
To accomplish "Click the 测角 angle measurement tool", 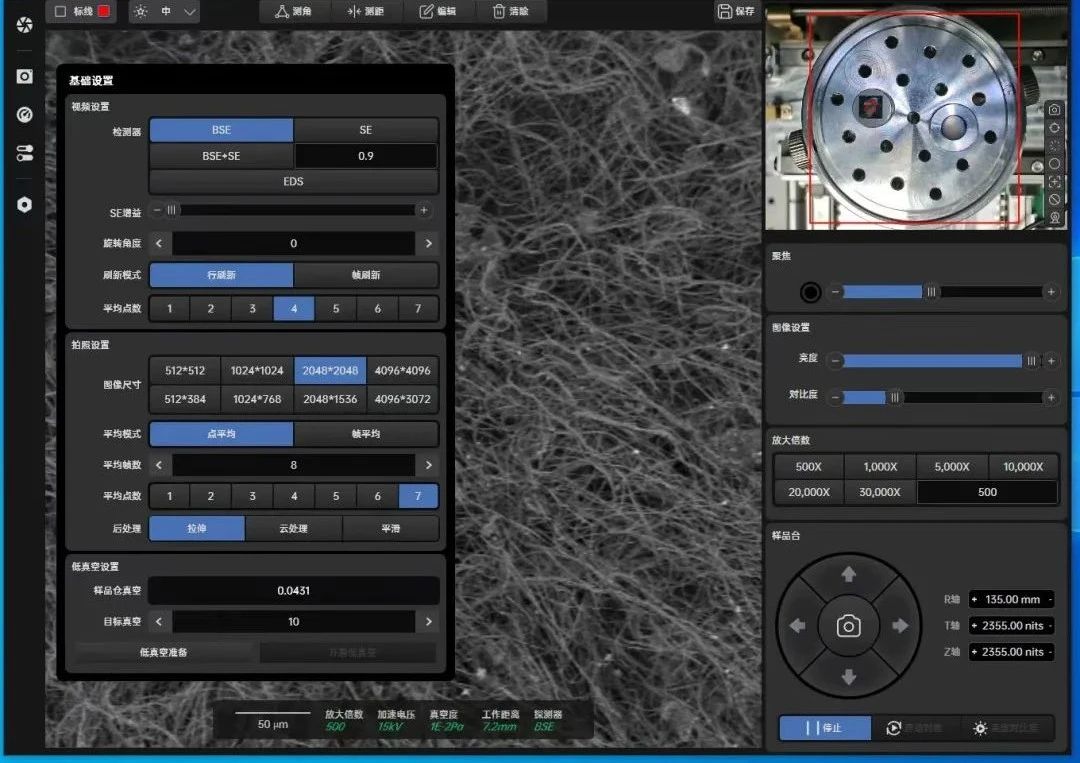I will coord(295,11).
